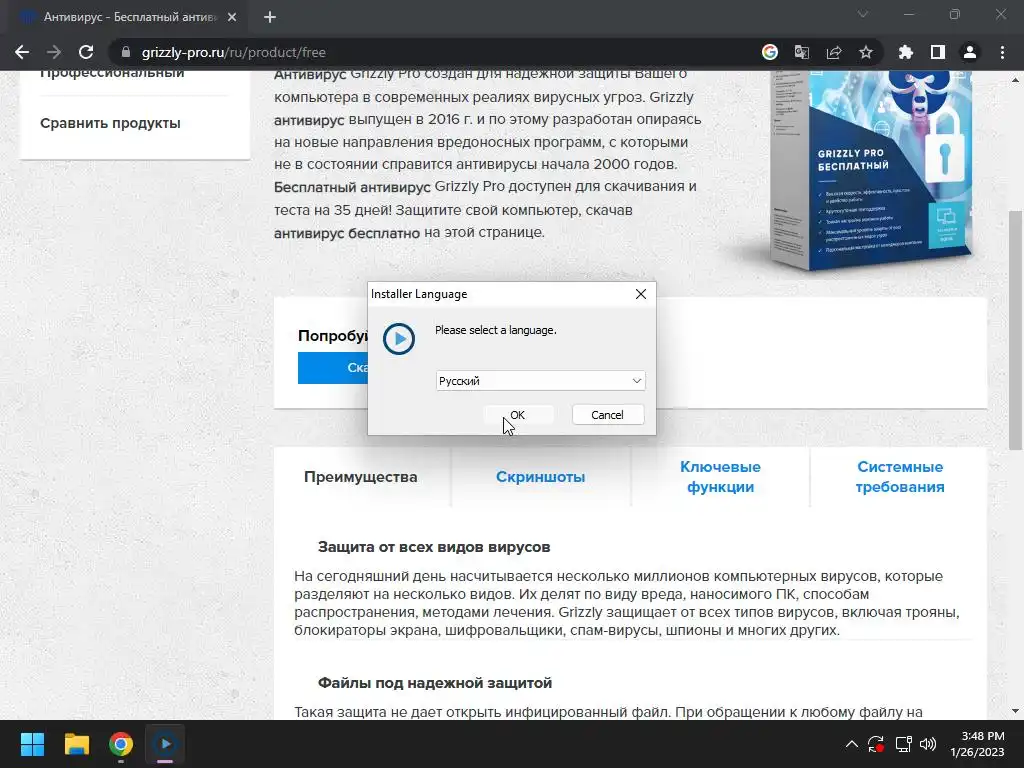Bookmark this tab with star
The image size is (1024, 768).
(866, 52)
